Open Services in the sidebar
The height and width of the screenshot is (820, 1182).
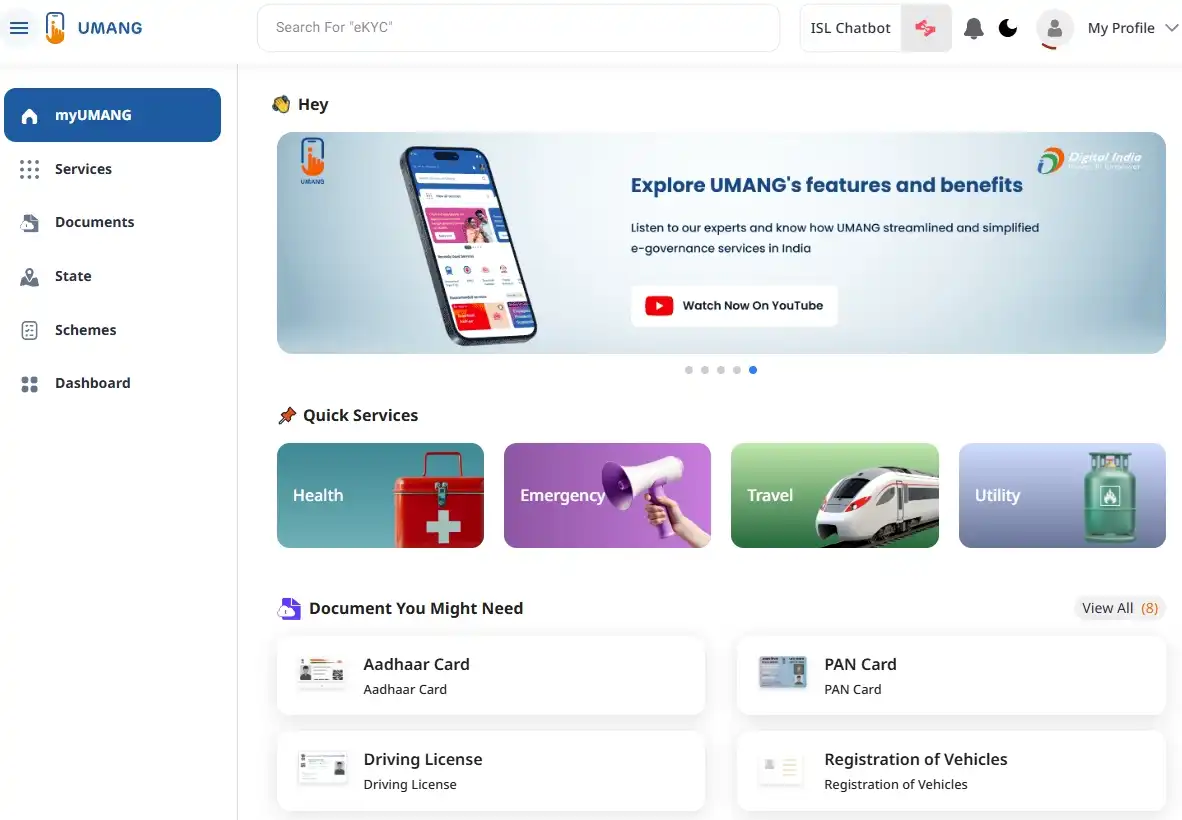pos(112,169)
